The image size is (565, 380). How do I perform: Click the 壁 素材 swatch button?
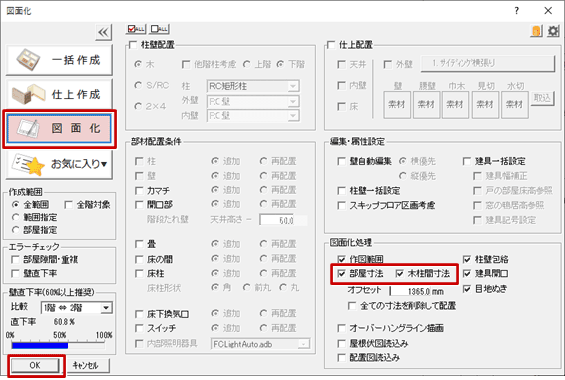point(397,104)
